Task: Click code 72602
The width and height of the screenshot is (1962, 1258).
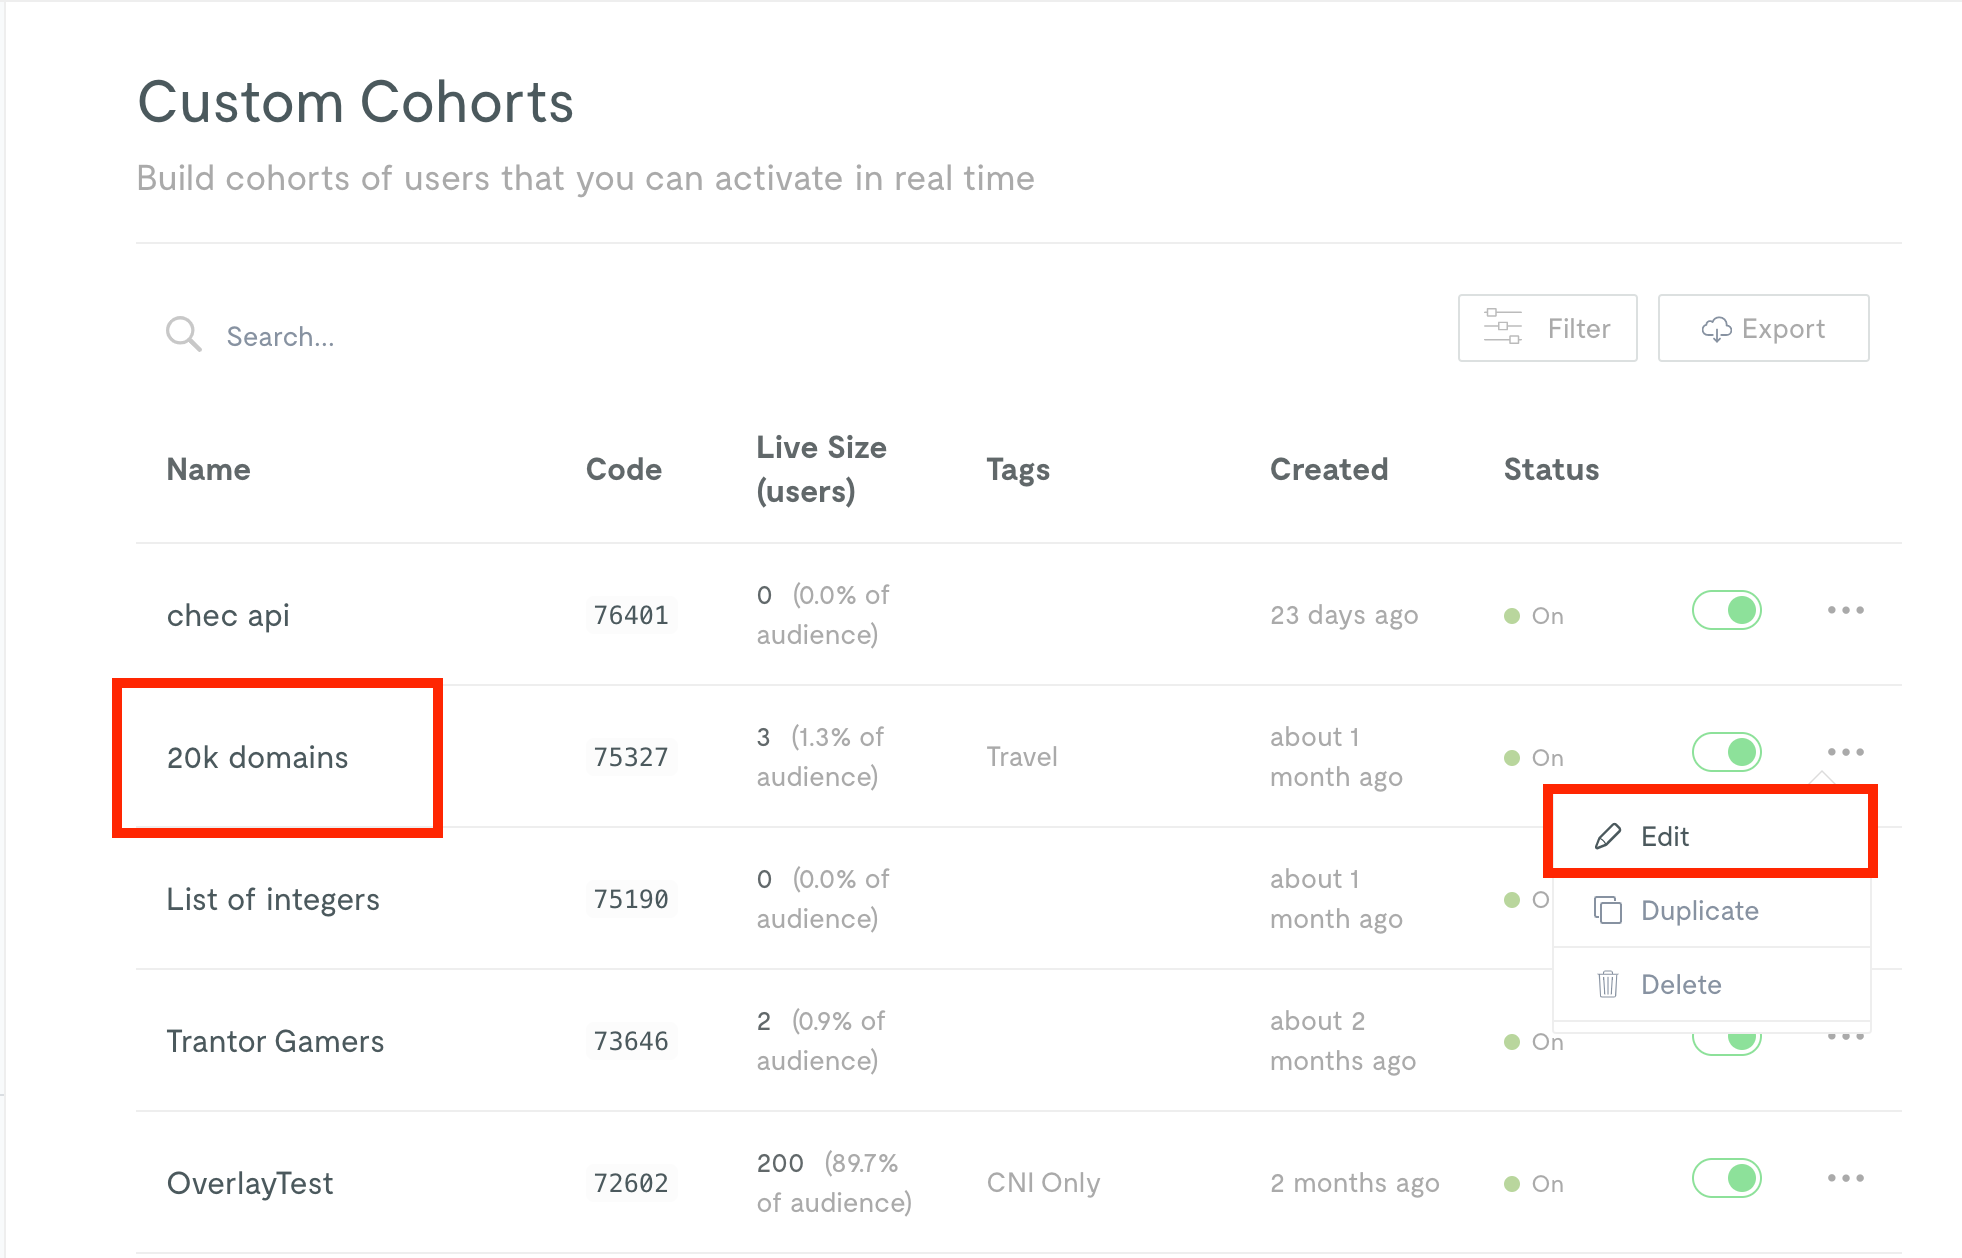Action: (631, 1183)
